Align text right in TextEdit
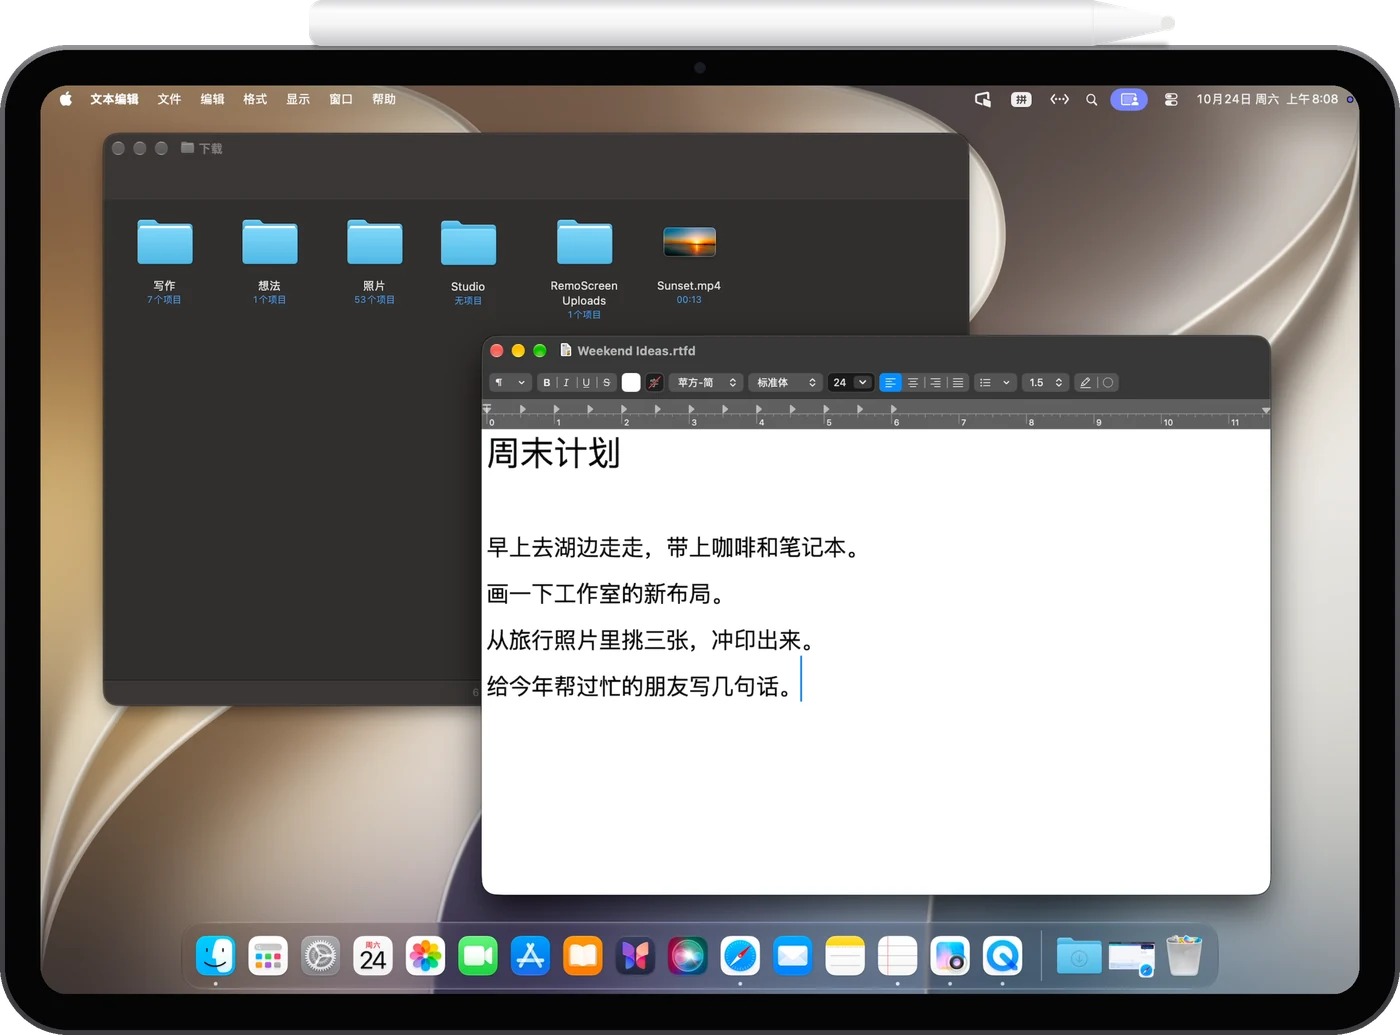This screenshot has height=1035, width=1400. [x=935, y=383]
